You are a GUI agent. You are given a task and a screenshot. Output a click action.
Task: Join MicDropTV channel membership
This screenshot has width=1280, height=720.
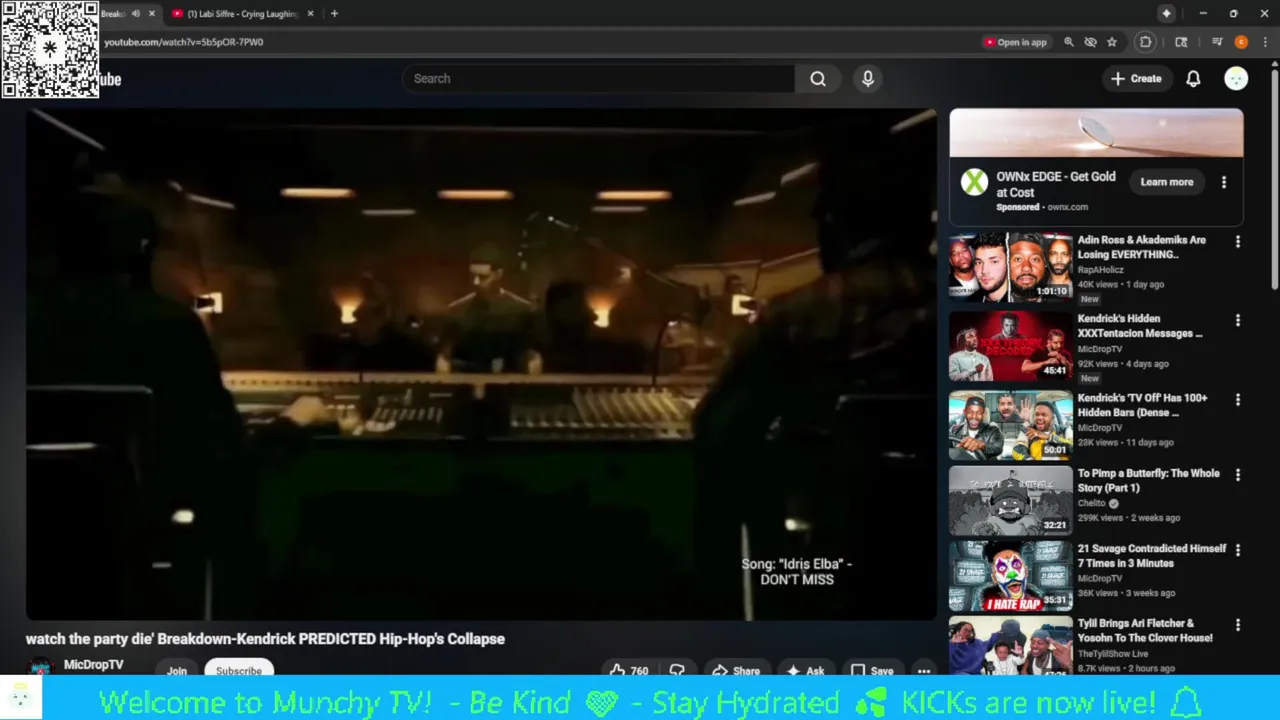coord(177,670)
